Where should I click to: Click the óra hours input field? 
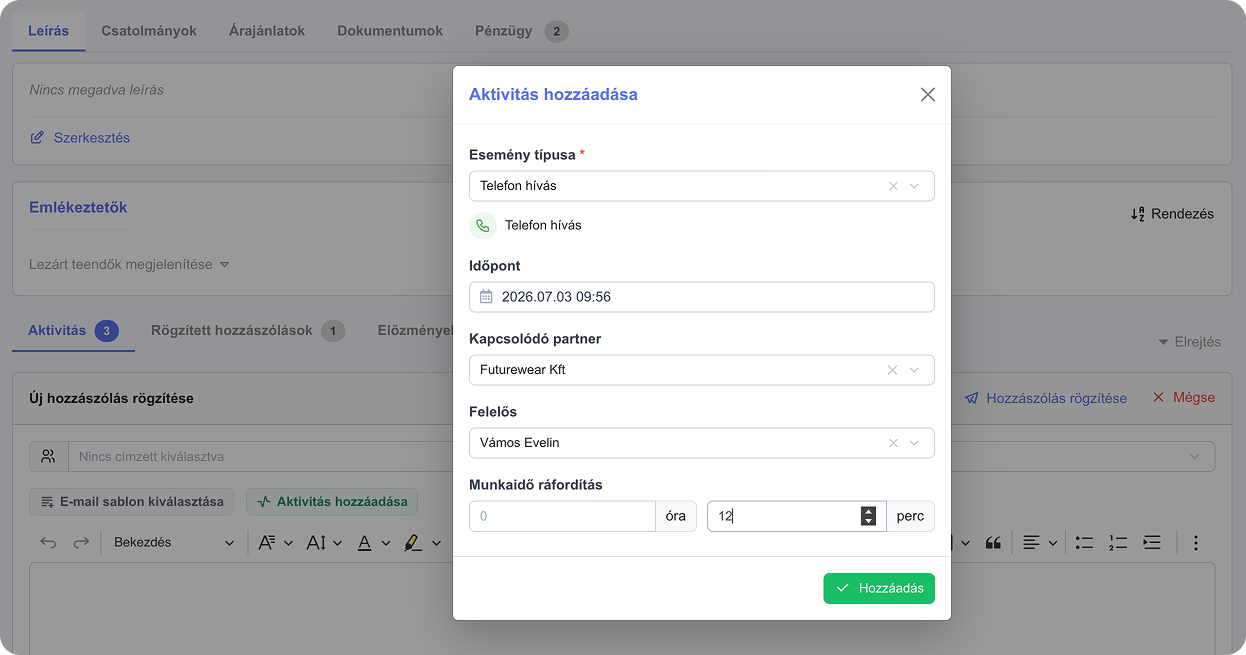pos(562,516)
